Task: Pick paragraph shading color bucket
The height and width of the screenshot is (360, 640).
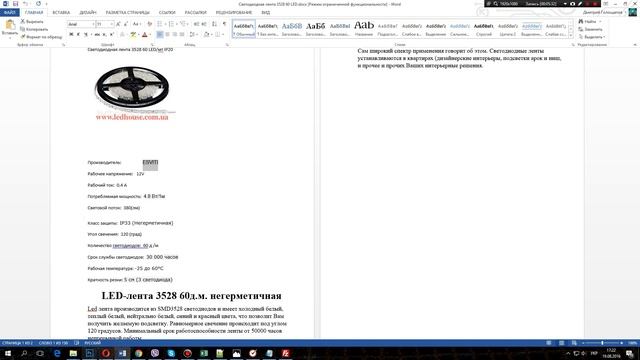Action: (207, 35)
